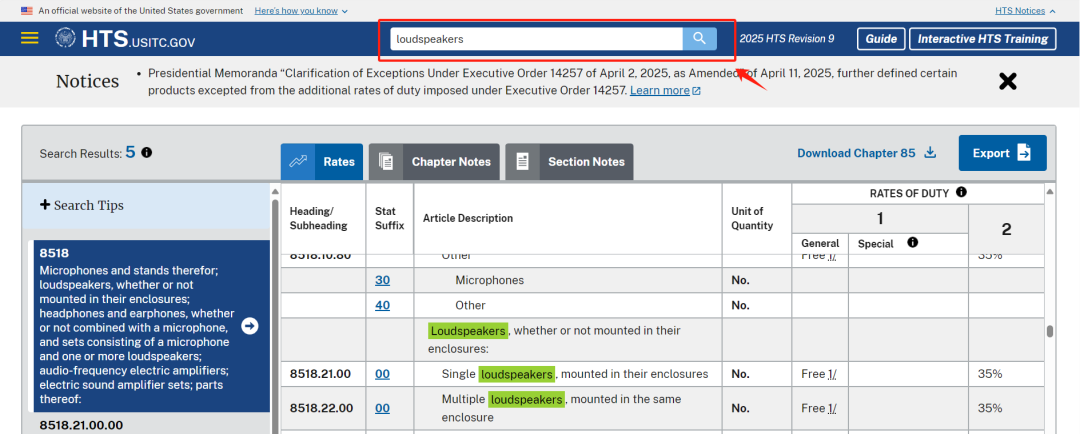Open the Section Notes tab
Image resolution: width=1080 pixels, height=434 pixels.
569,162
